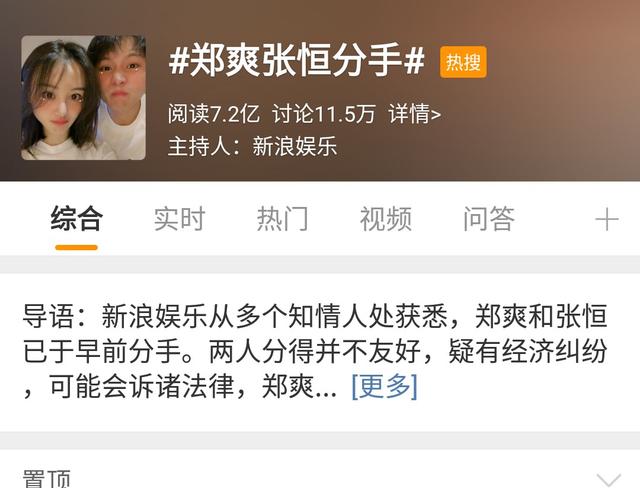Tap the plus icon beside the tabs

(x=607, y=220)
